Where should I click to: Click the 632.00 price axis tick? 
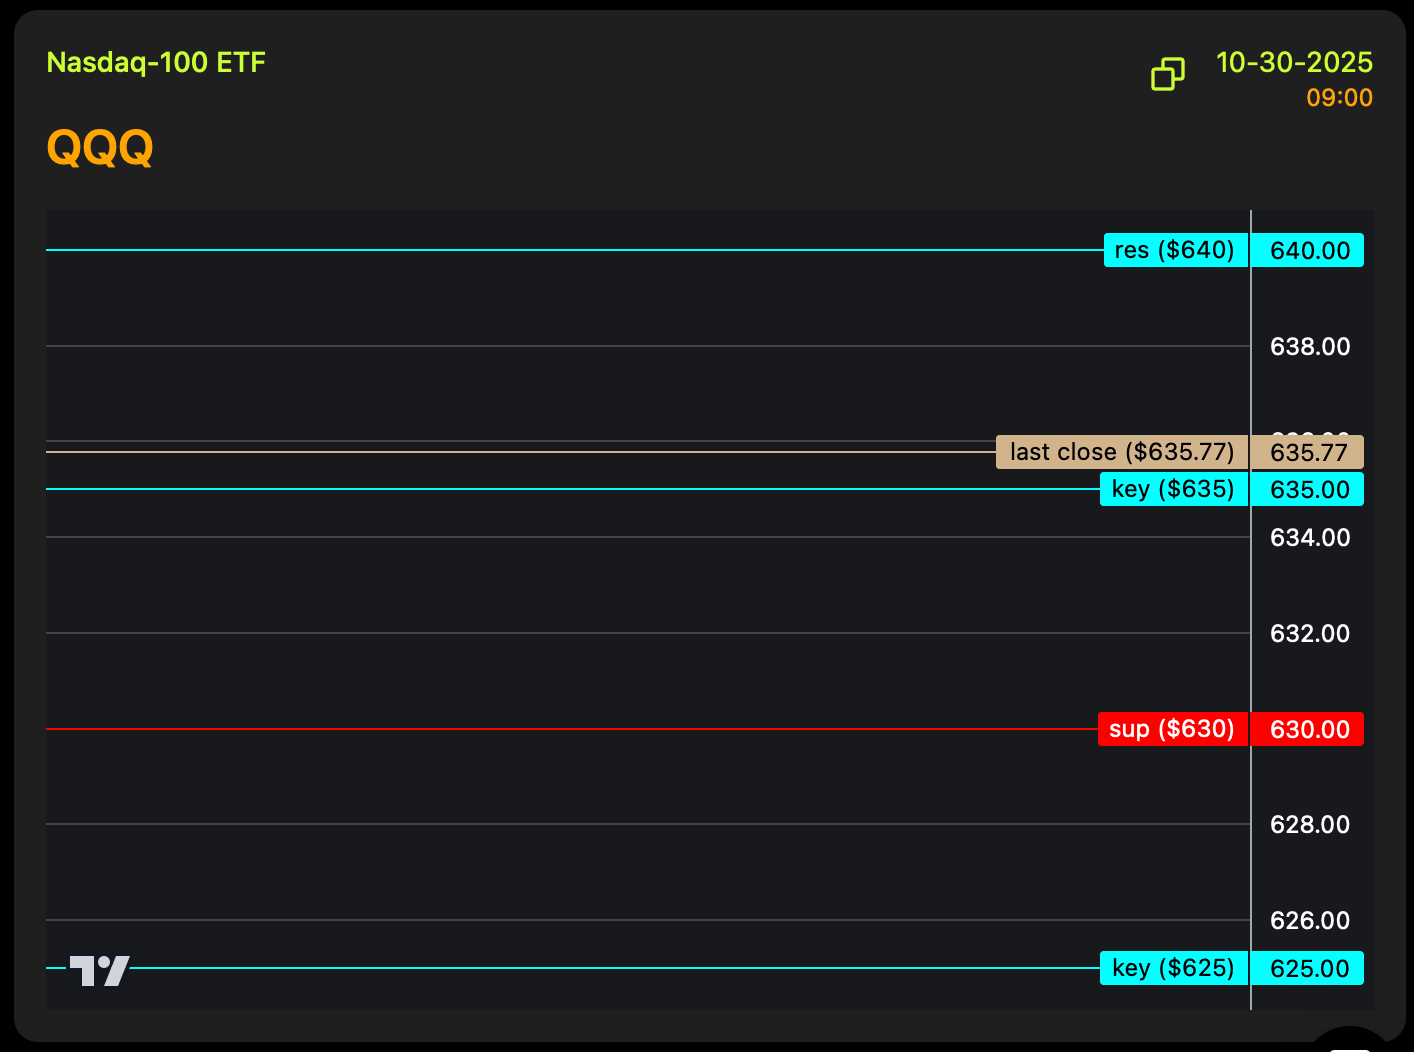pyautogui.click(x=1309, y=634)
